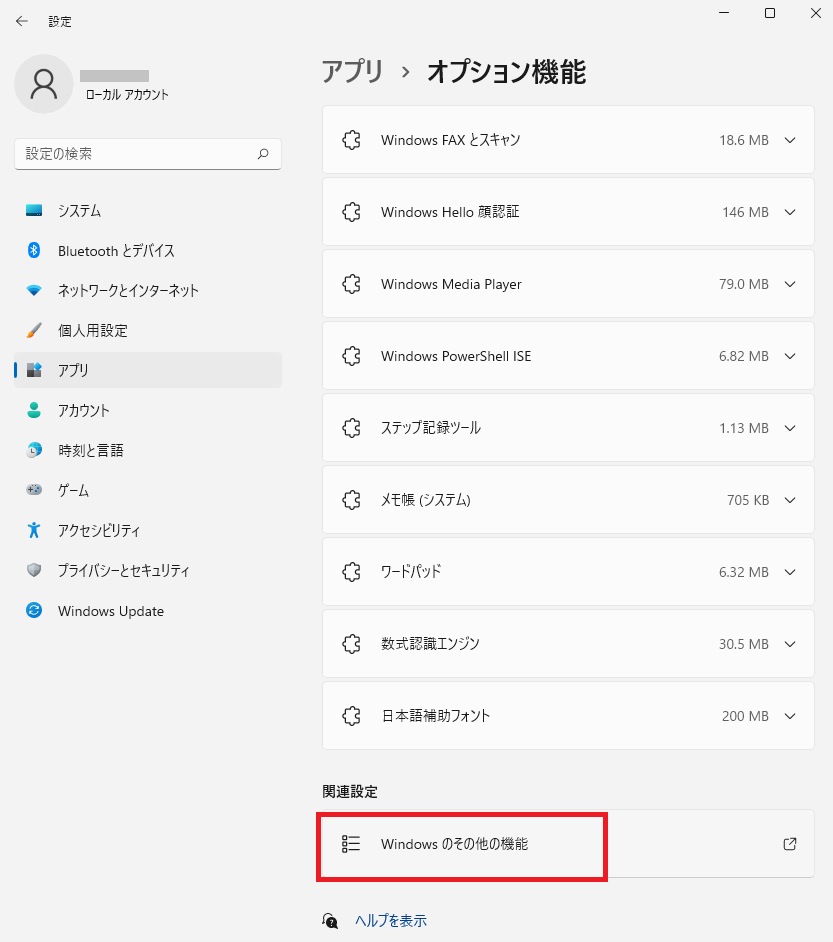The image size is (833, 942).
Task: Click the back arrow in Settings header
Action: coord(22,21)
